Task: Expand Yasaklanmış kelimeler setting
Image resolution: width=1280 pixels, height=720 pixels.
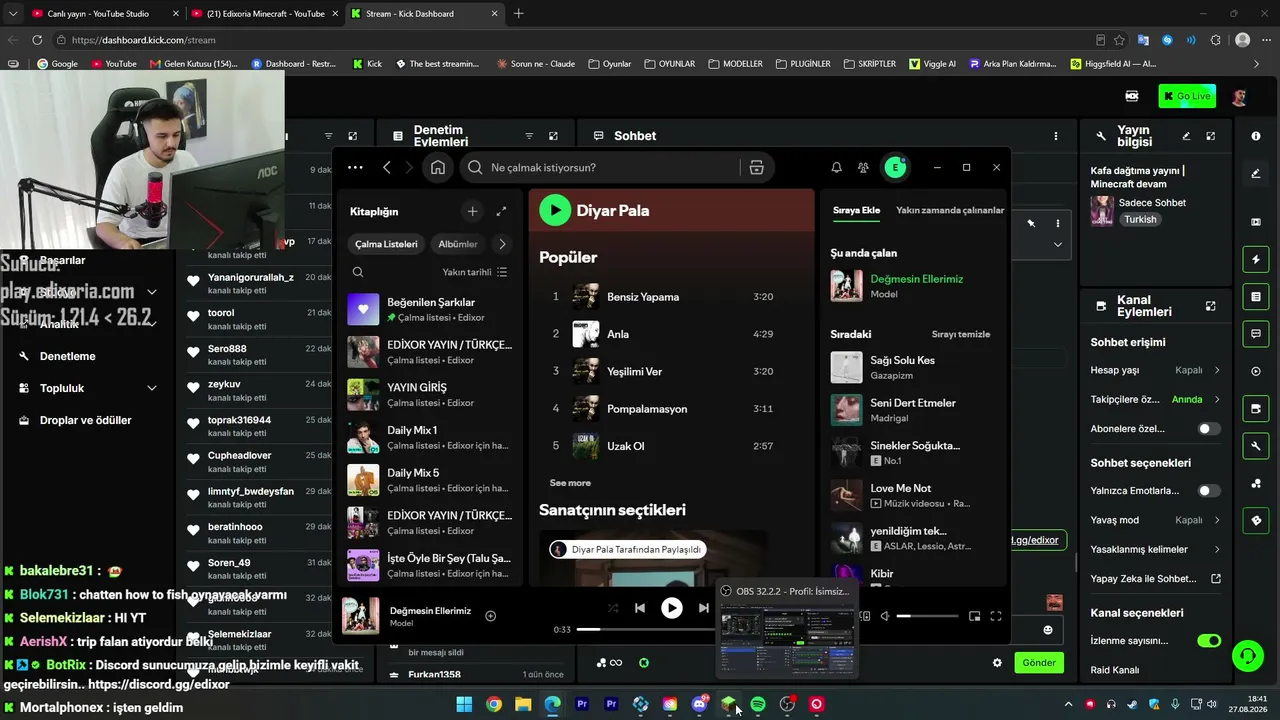Action: coord(1217,549)
